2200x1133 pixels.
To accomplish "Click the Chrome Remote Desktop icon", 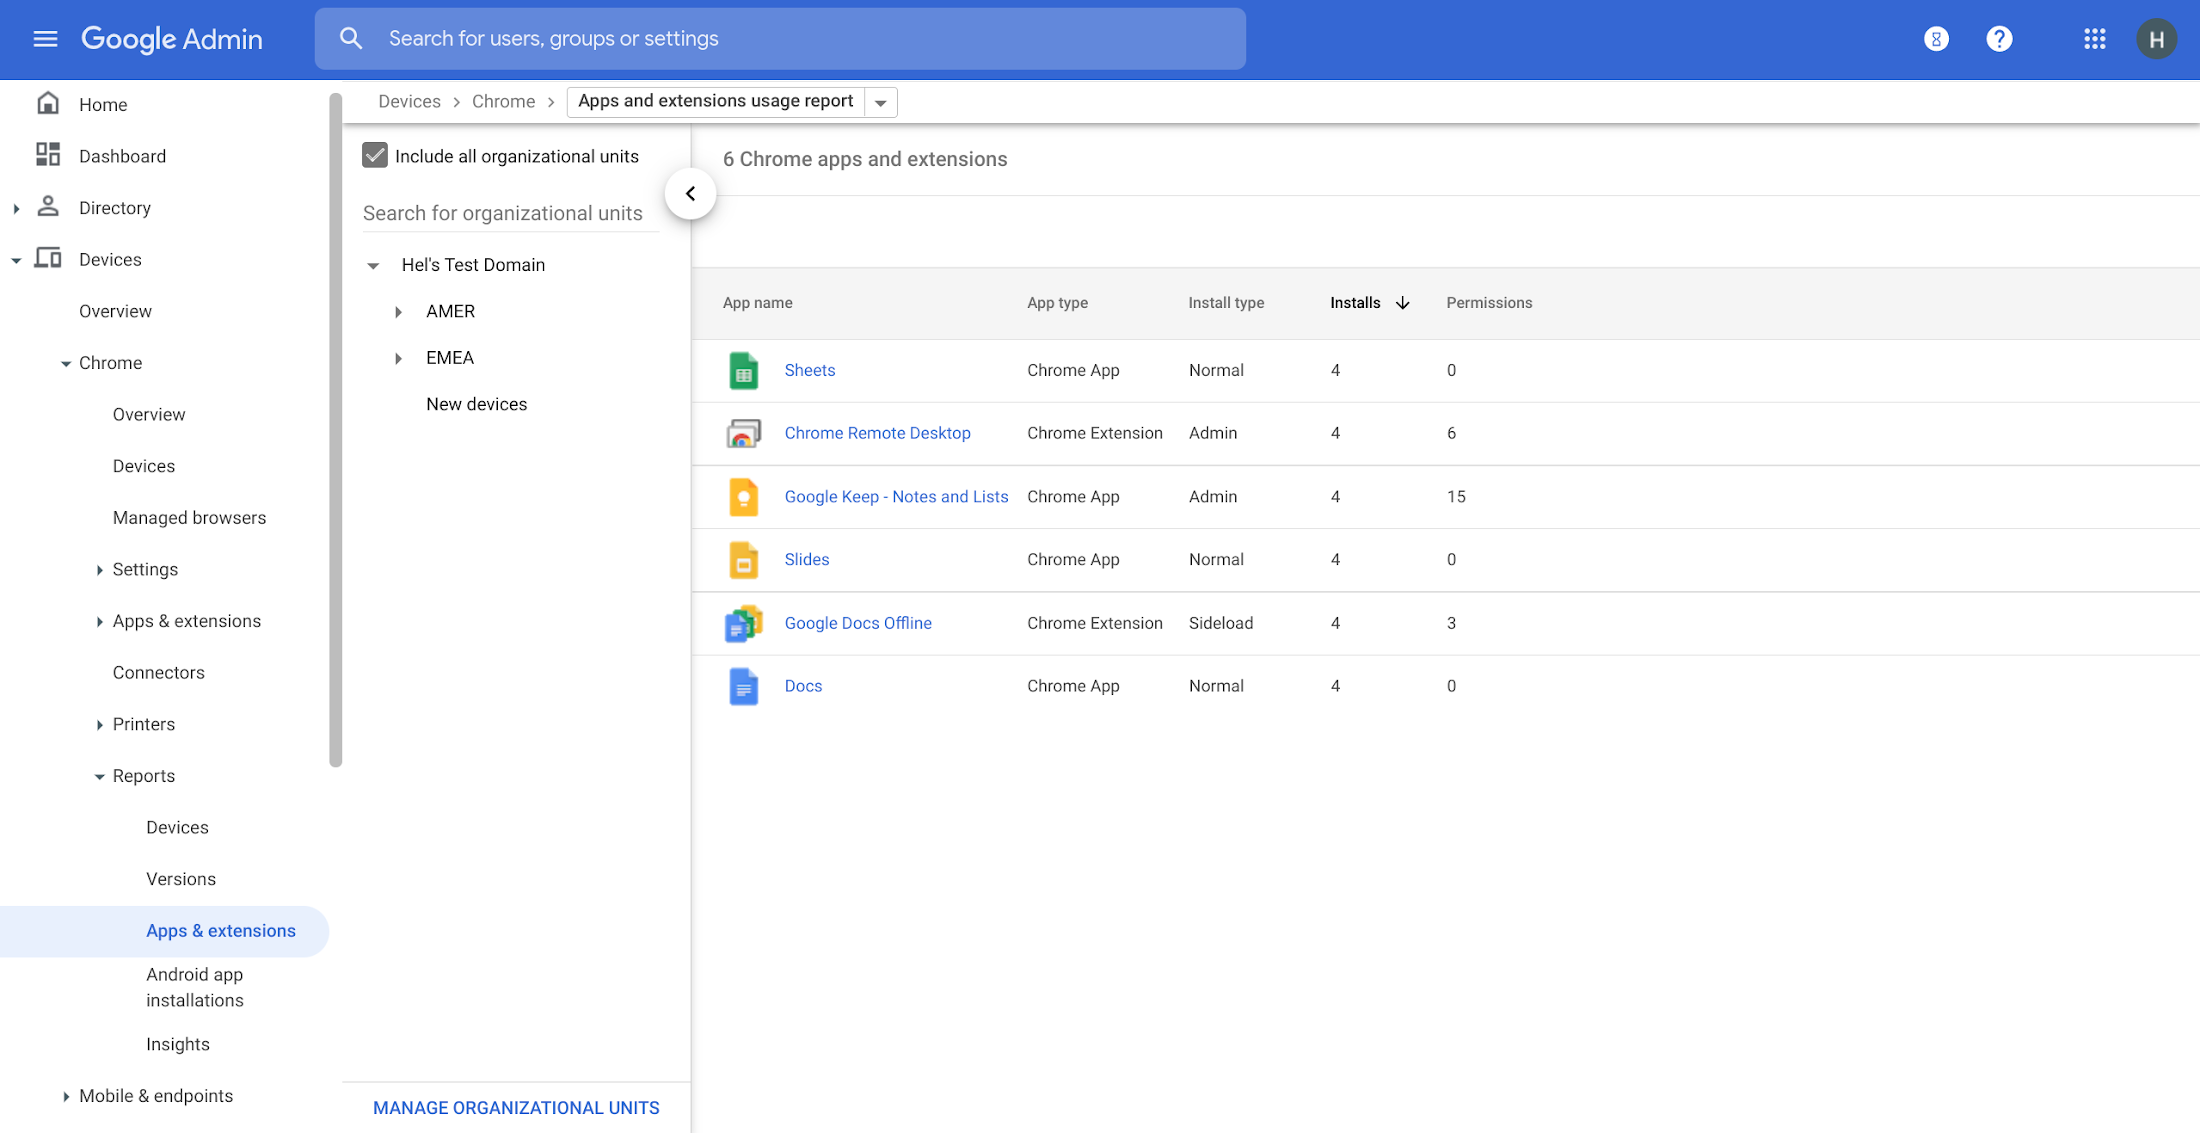I will tap(743, 434).
